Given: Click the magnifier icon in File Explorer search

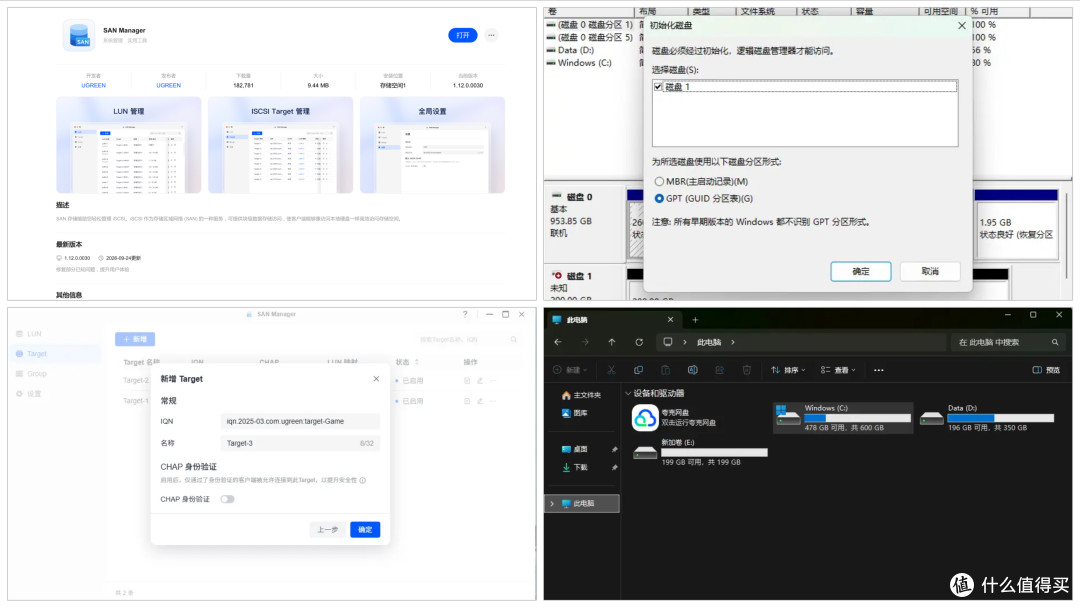Looking at the screenshot, I should [1055, 342].
